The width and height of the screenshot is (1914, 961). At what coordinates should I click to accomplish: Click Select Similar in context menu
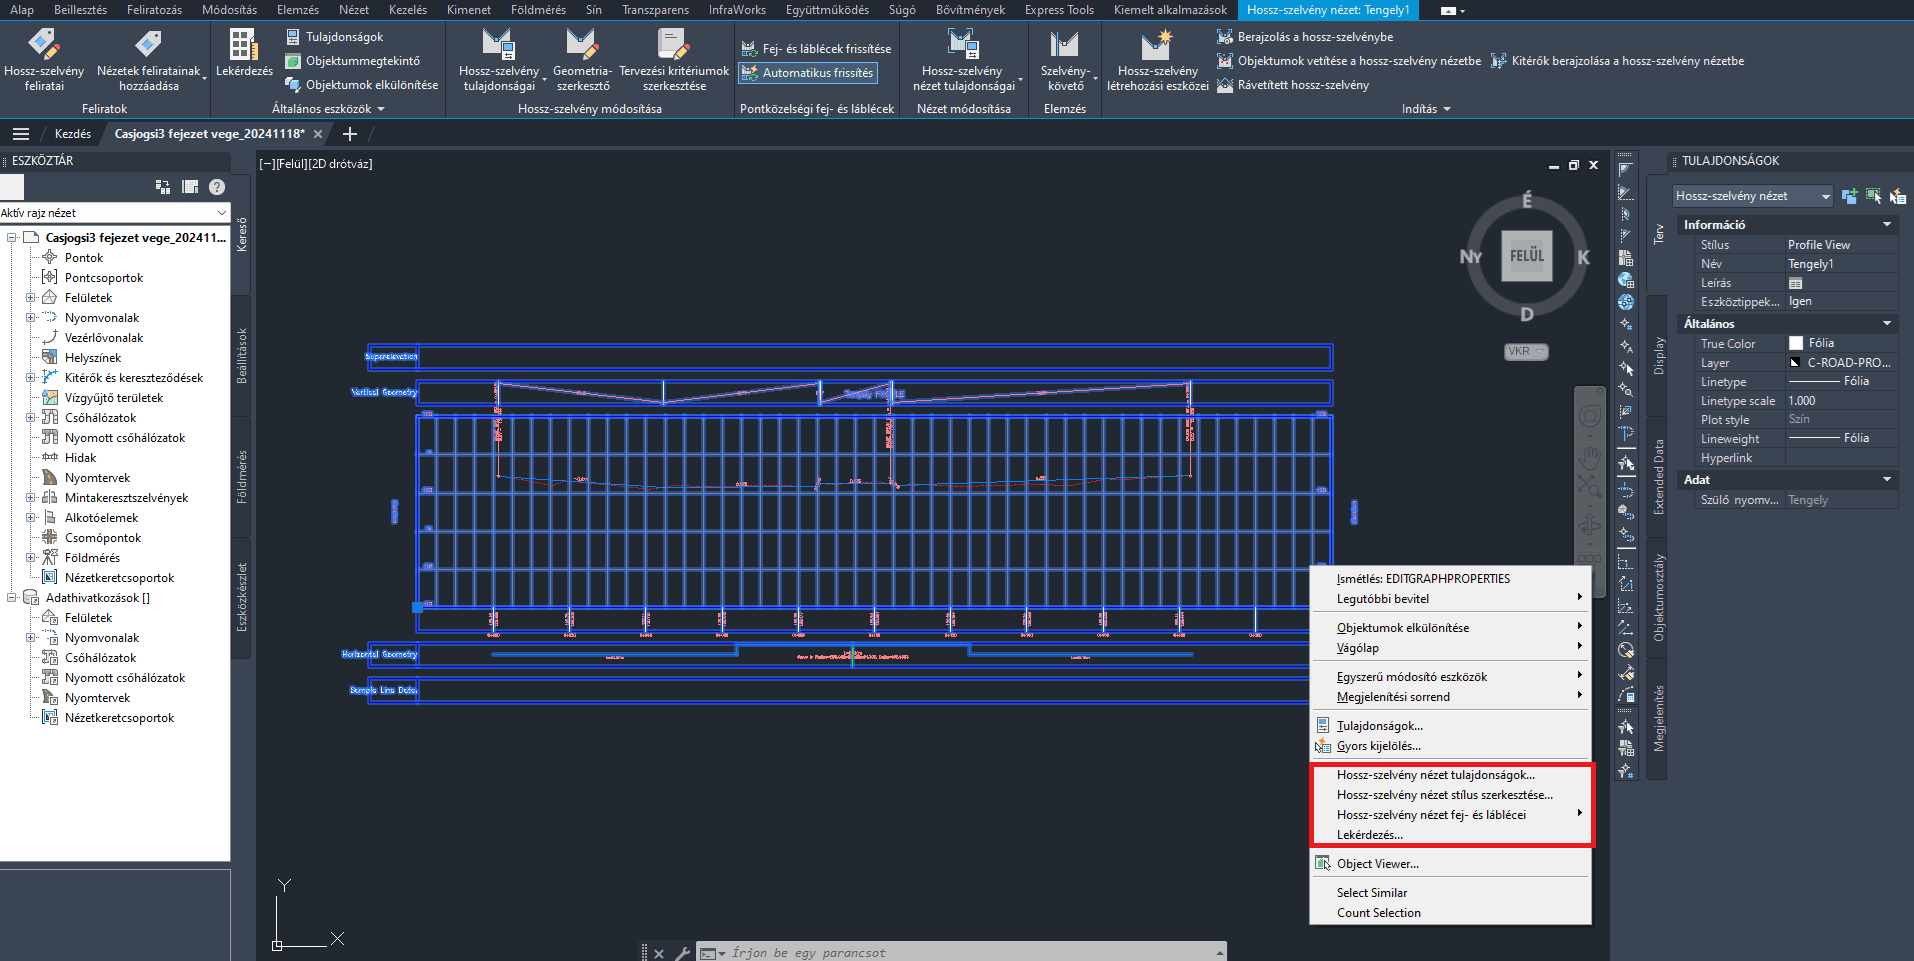pos(1450,893)
